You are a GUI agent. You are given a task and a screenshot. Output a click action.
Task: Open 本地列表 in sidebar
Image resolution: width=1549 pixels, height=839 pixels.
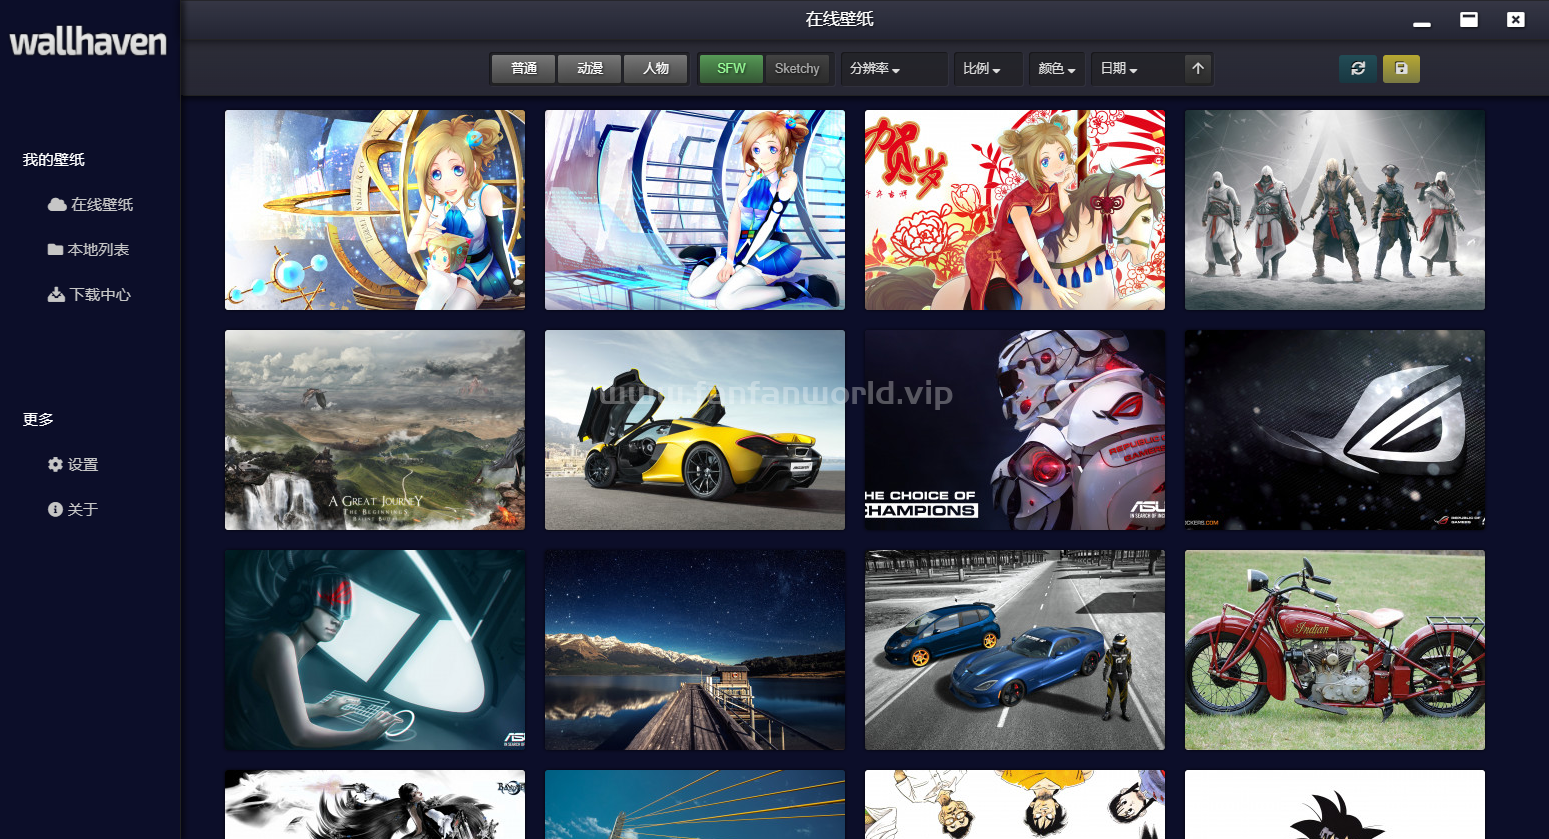click(x=89, y=250)
